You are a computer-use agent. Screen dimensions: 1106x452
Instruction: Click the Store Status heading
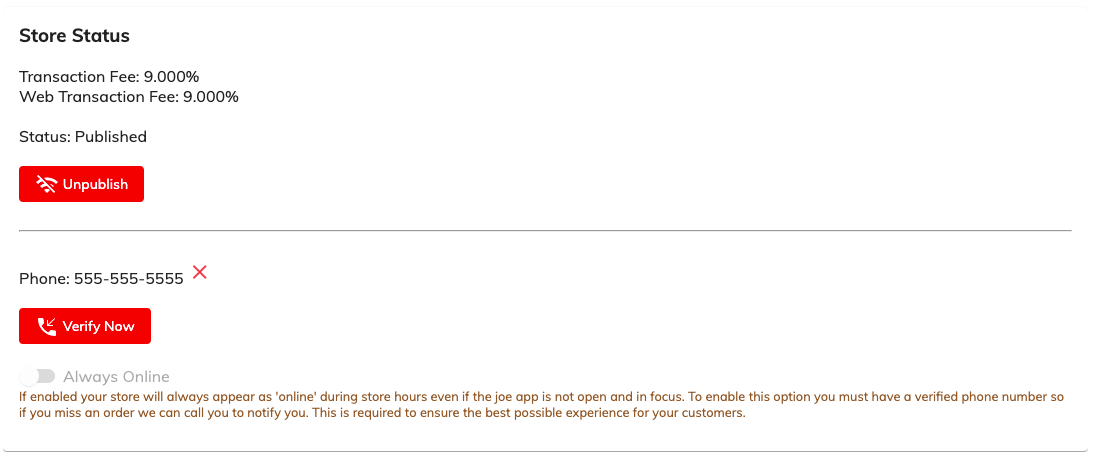click(74, 36)
